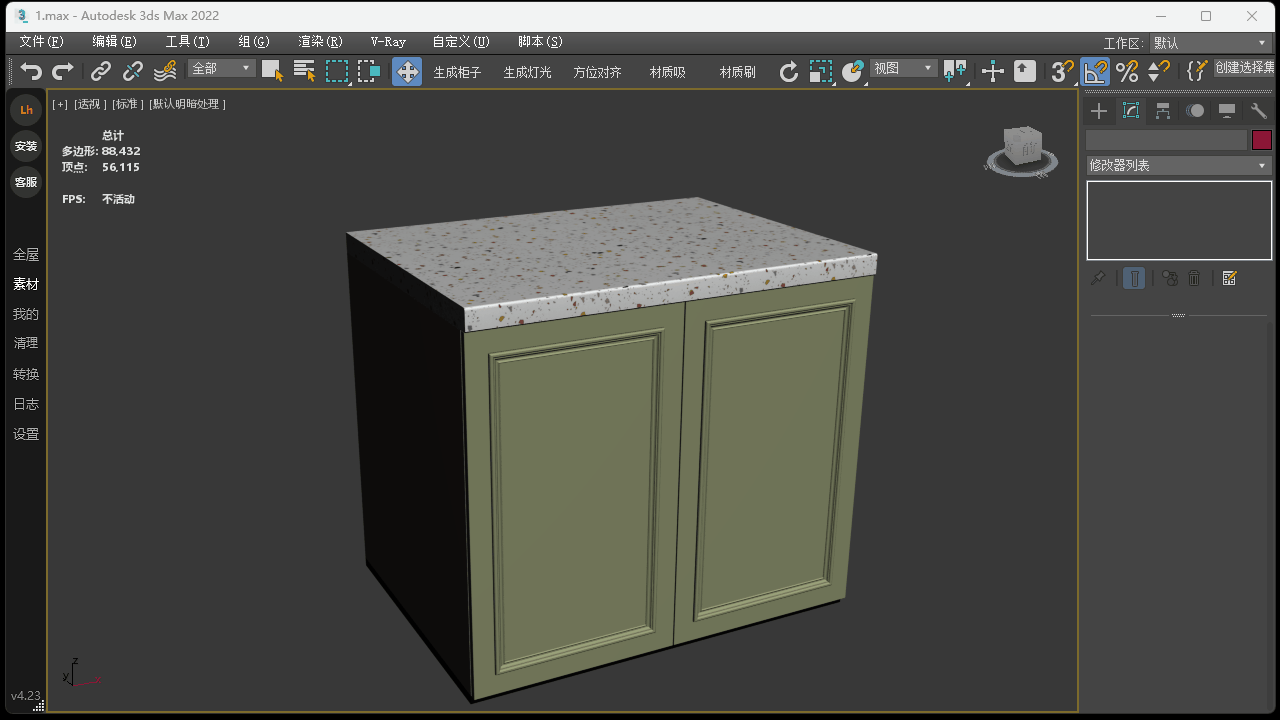Click the [+] viewport menu label
Viewport: 1280px width, 720px height.
pyautogui.click(x=60, y=104)
